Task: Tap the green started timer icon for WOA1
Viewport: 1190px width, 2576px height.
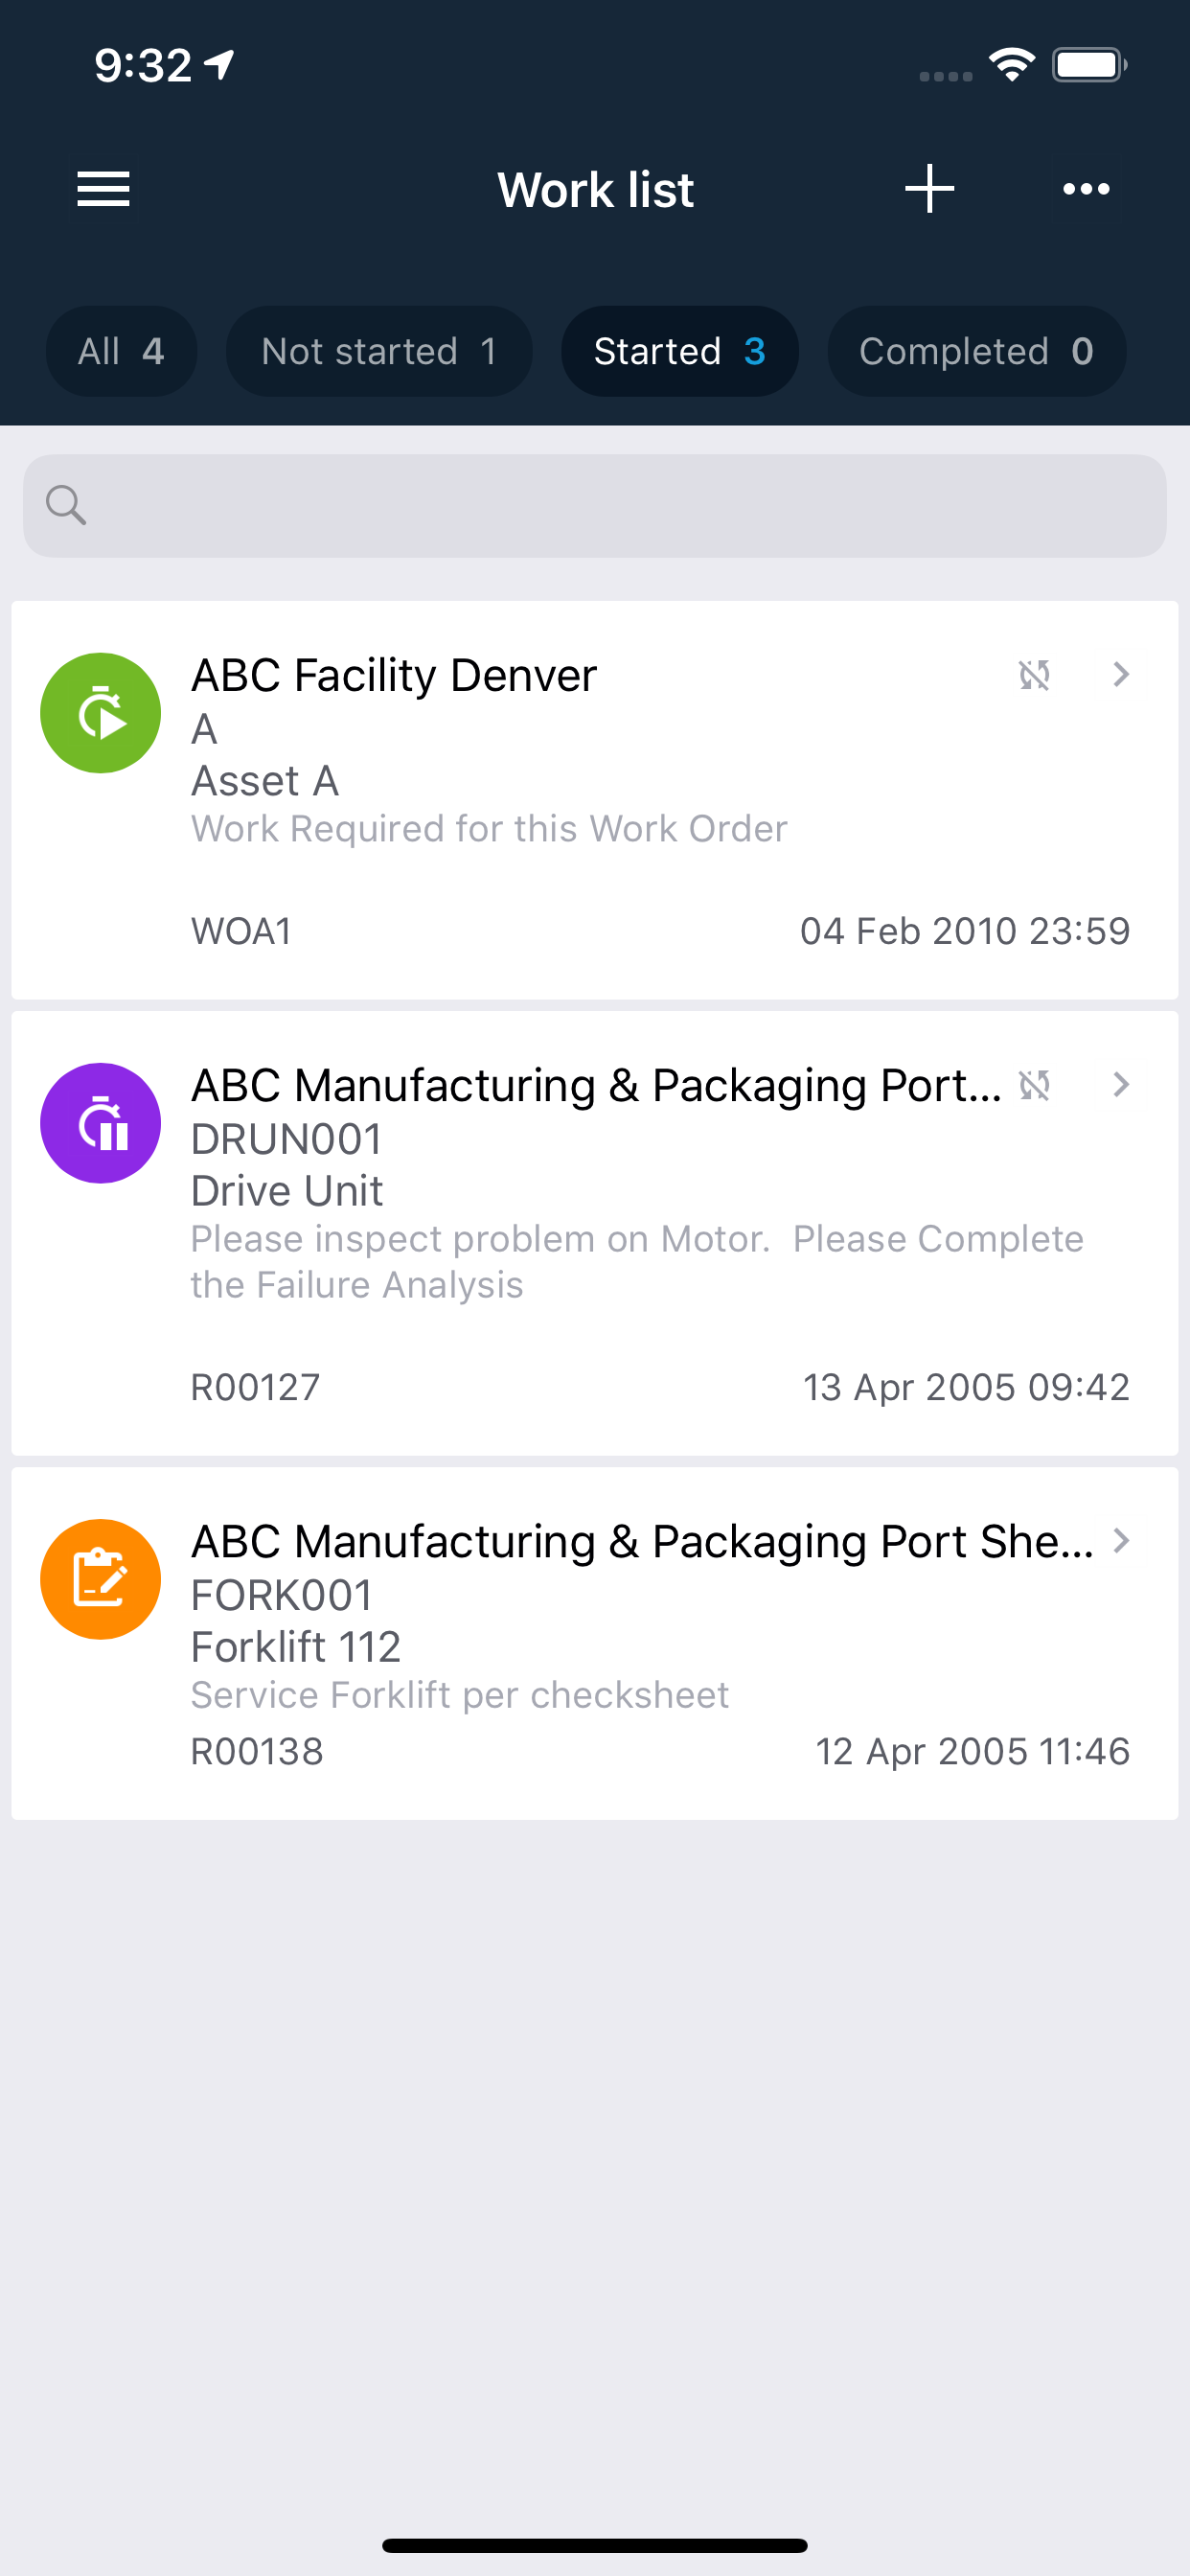Action: [100, 713]
